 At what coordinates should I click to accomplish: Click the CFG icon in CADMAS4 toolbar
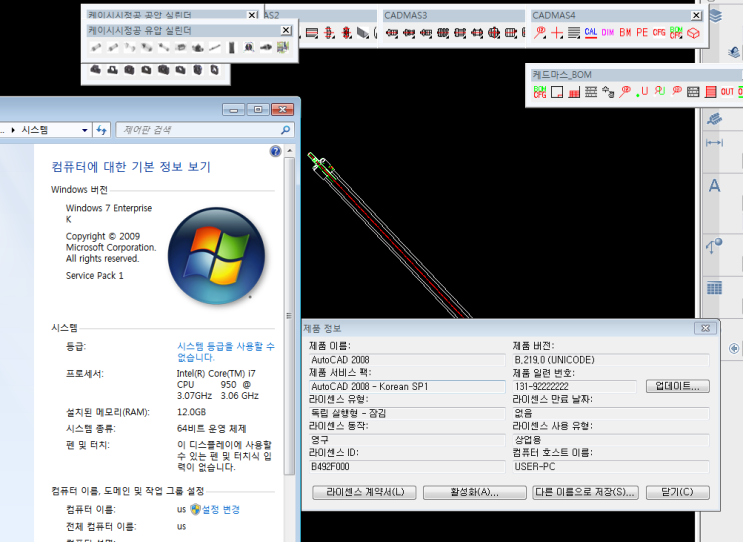pos(659,33)
